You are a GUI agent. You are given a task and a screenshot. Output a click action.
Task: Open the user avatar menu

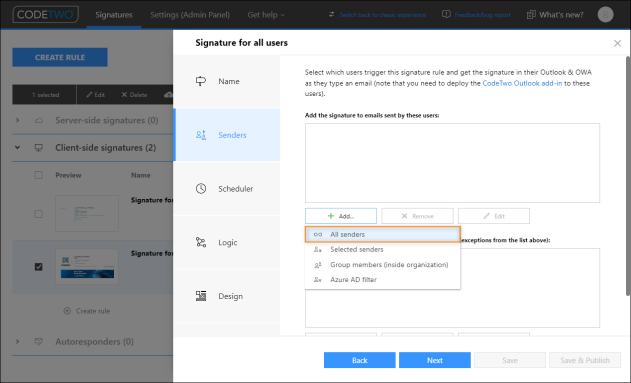click(605, 14)
